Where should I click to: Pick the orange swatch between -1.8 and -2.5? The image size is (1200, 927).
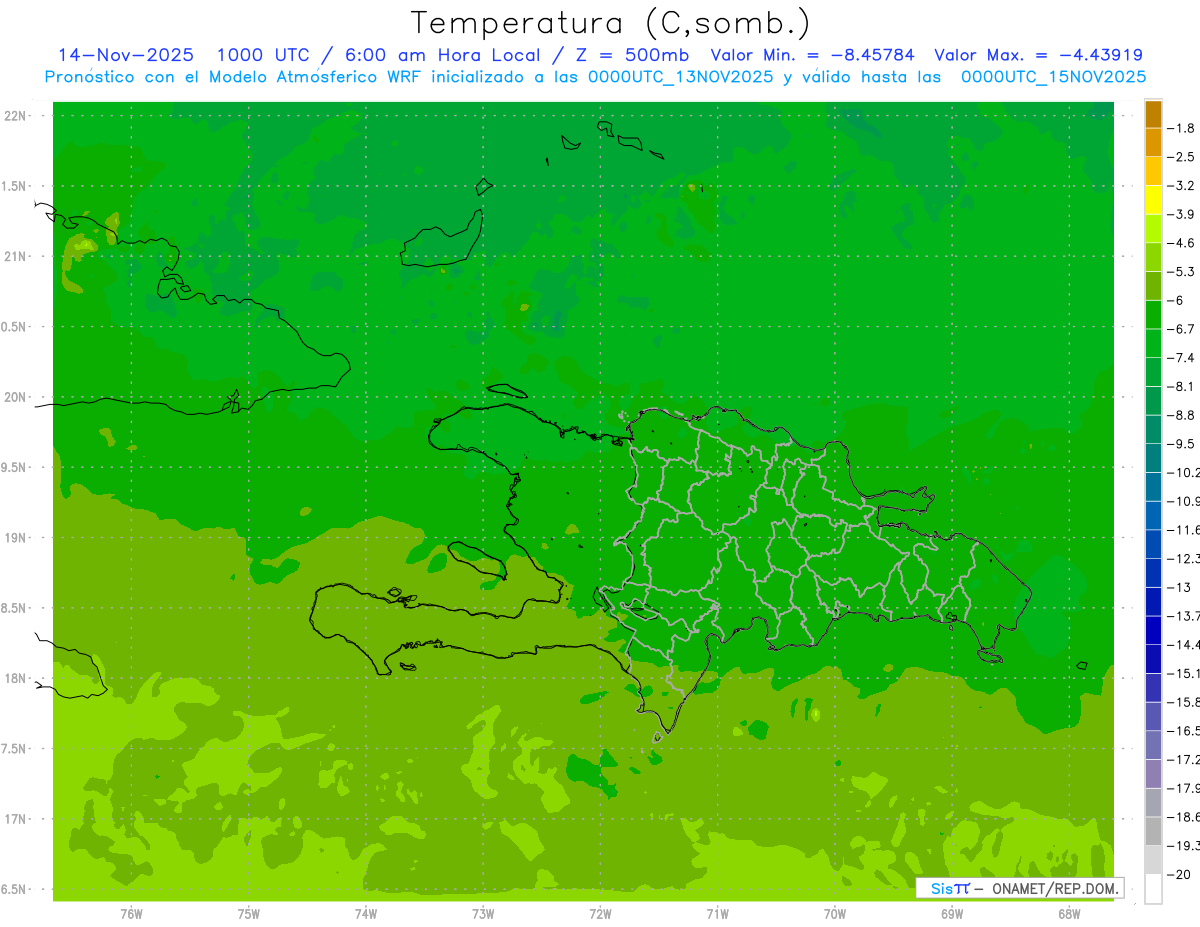[1153, 143]
